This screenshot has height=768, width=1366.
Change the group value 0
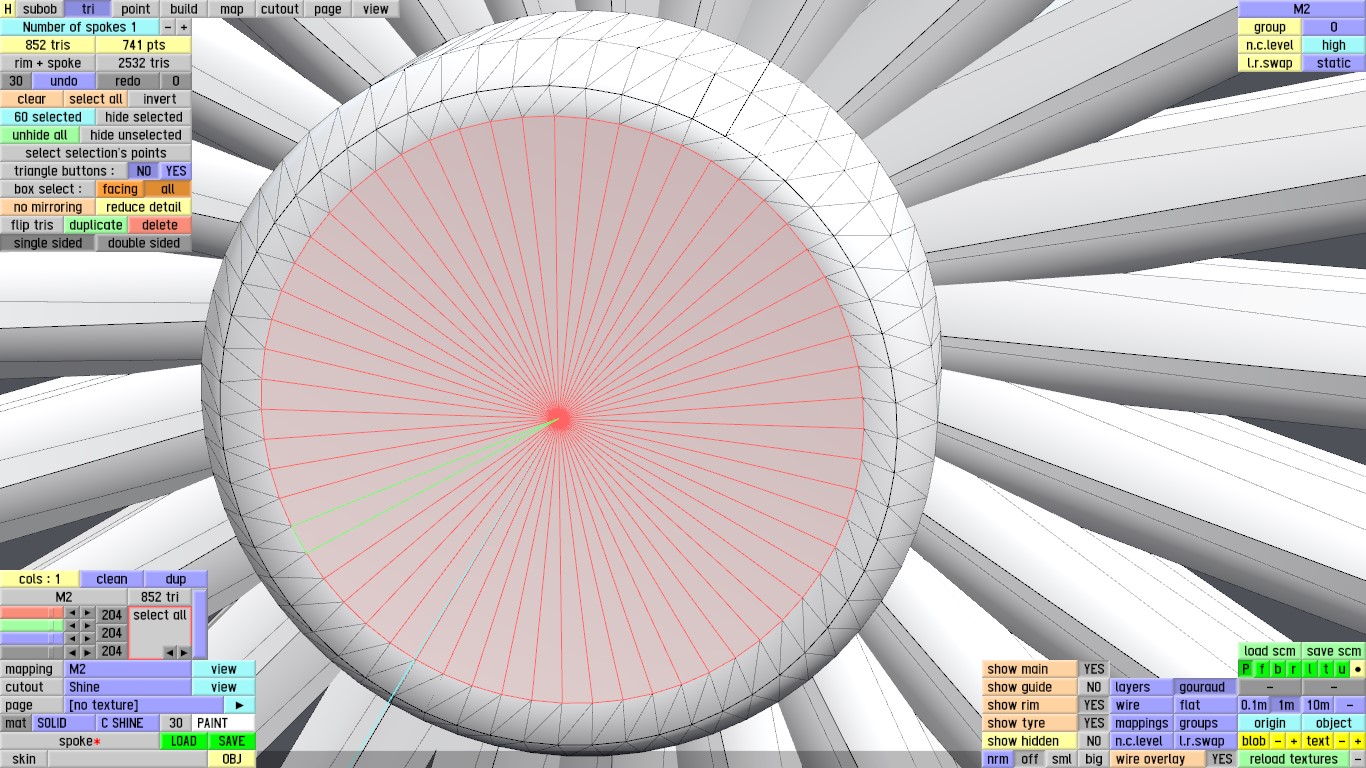pos(1334,27)
